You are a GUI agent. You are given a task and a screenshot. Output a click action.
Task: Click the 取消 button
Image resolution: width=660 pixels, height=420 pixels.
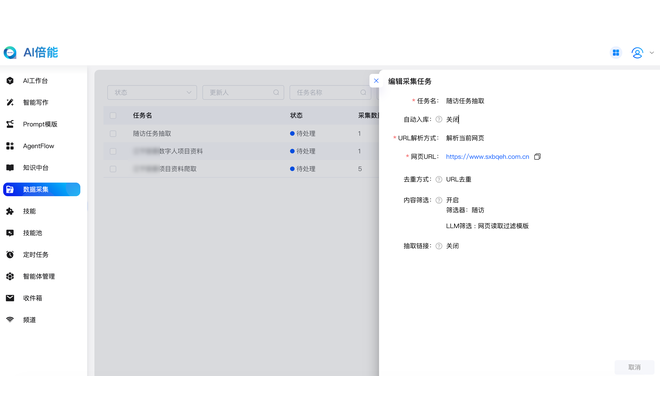point(634,367)
